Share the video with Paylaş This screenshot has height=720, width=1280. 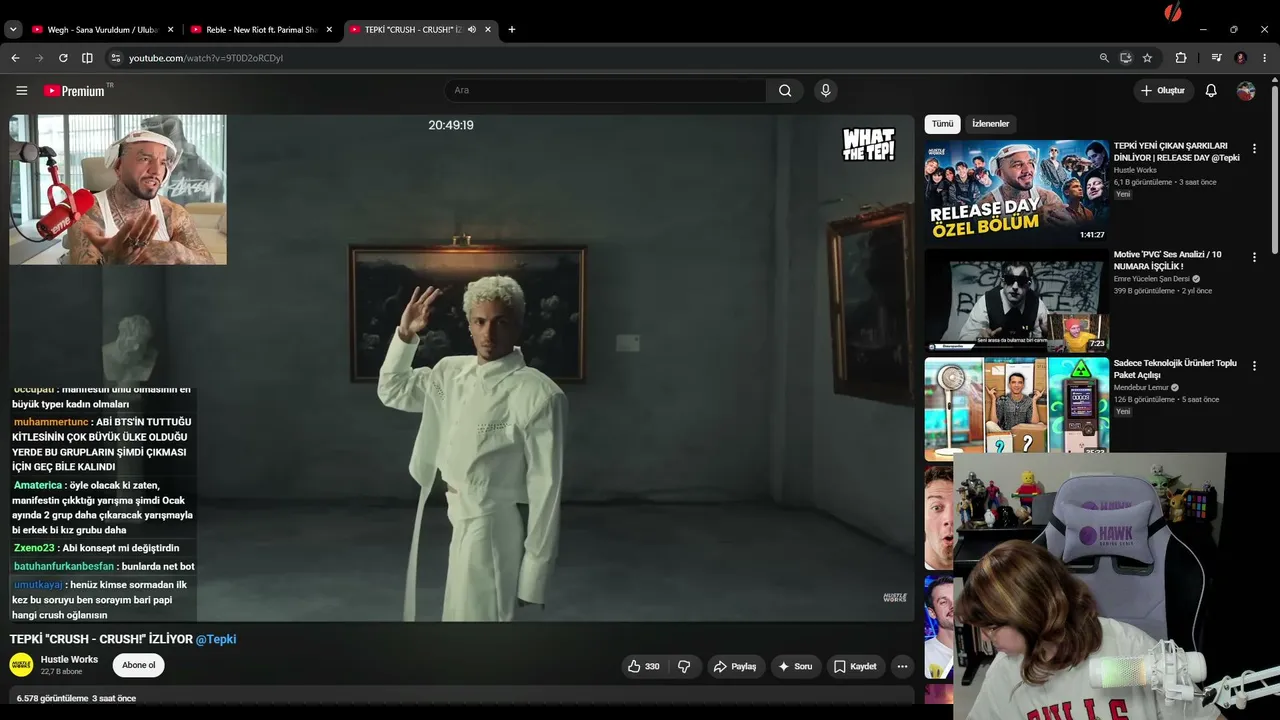click(734, 666)
